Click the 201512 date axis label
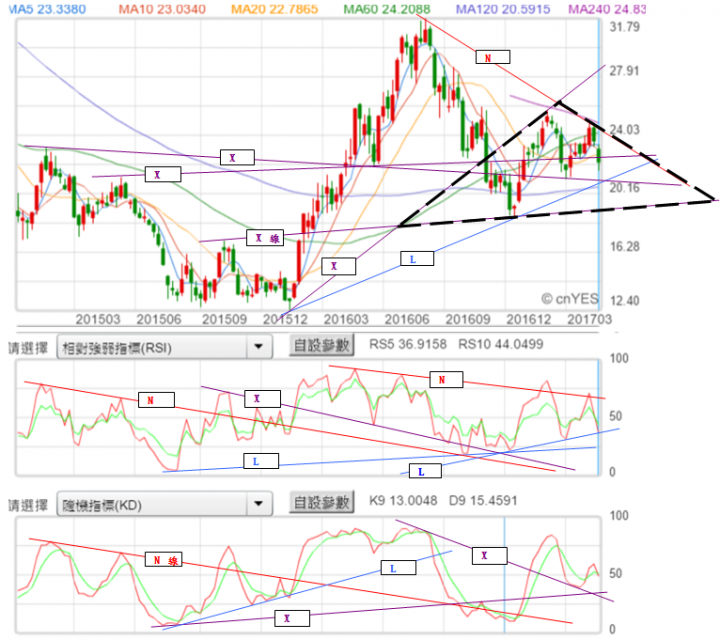 [285, 320]
